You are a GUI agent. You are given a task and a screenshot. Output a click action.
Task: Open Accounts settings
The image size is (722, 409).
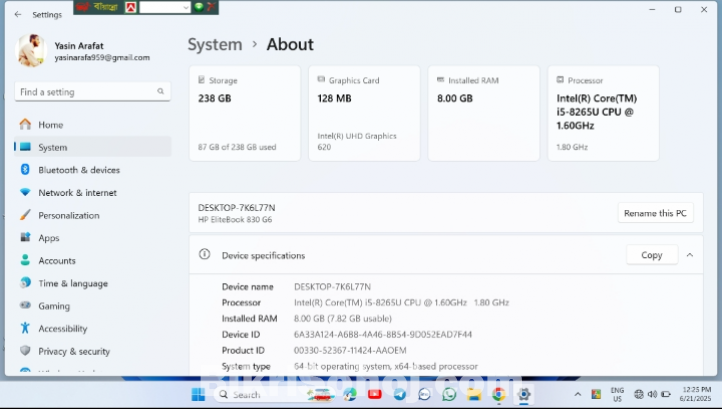[93, 261]
